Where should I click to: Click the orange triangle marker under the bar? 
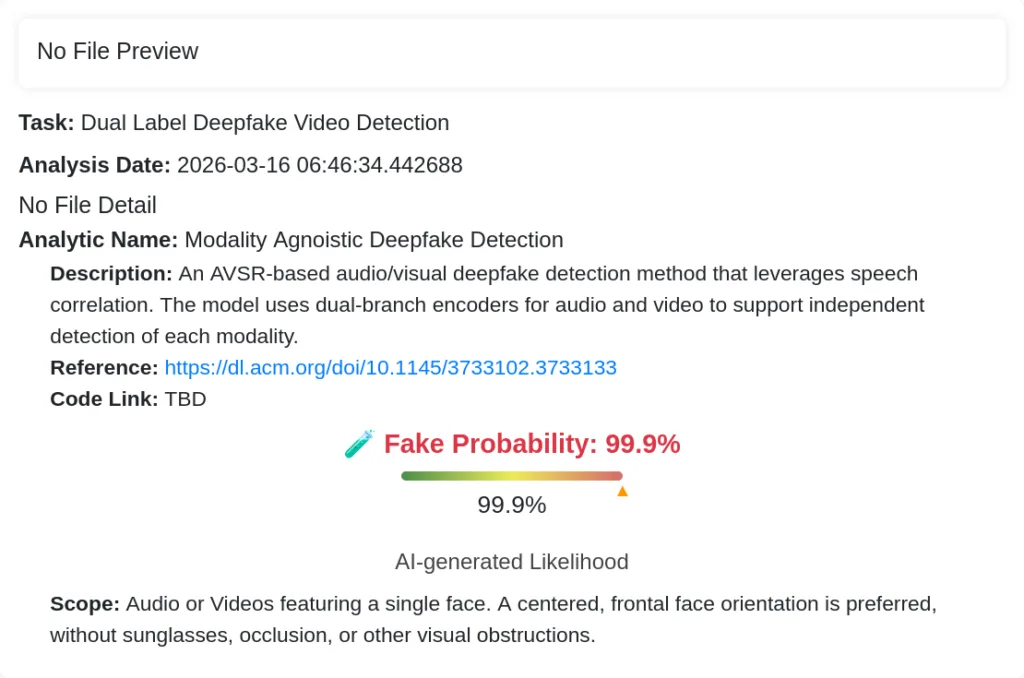tap(622, 491)
